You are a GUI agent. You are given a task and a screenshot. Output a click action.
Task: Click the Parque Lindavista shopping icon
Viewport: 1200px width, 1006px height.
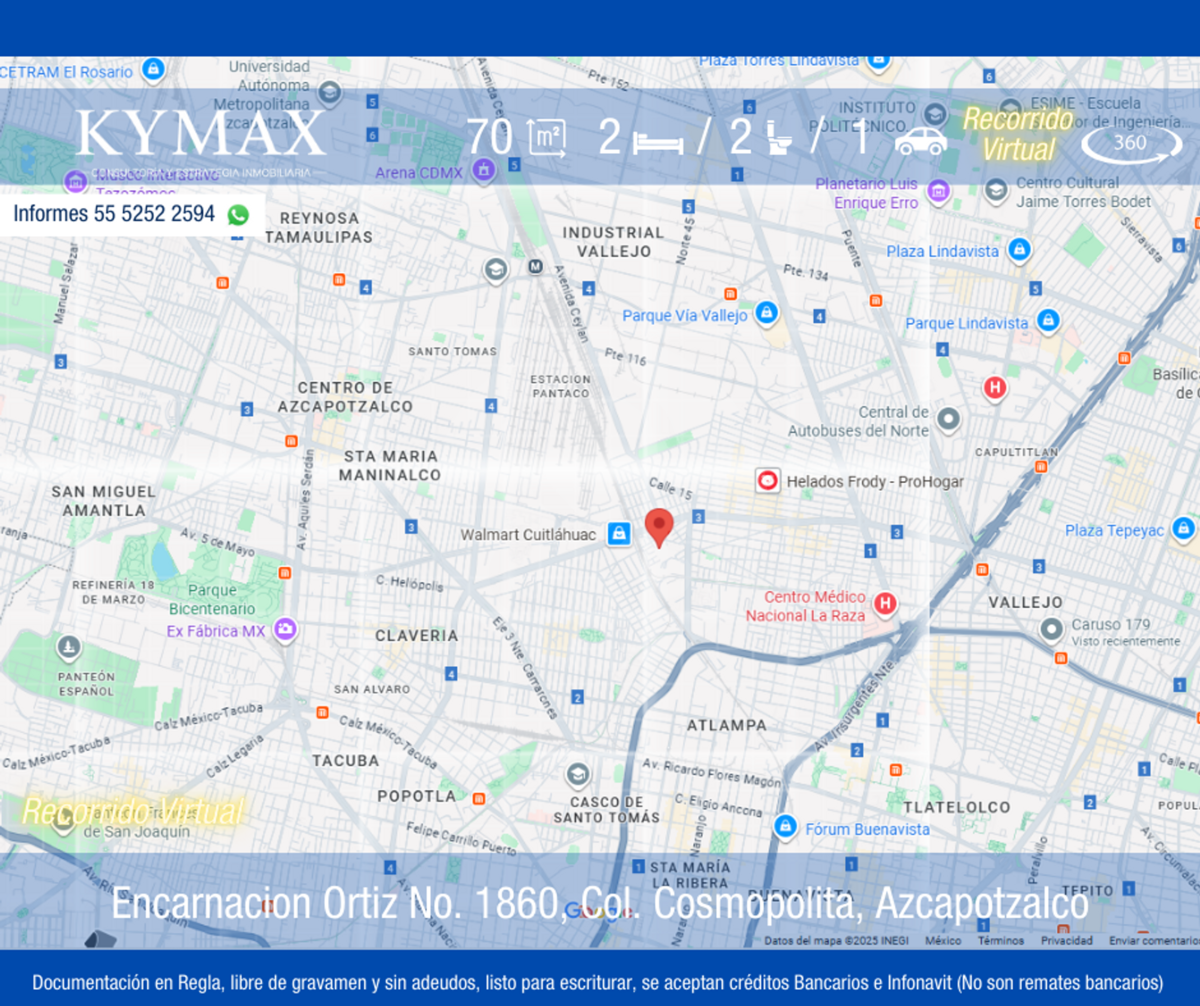1047,322
